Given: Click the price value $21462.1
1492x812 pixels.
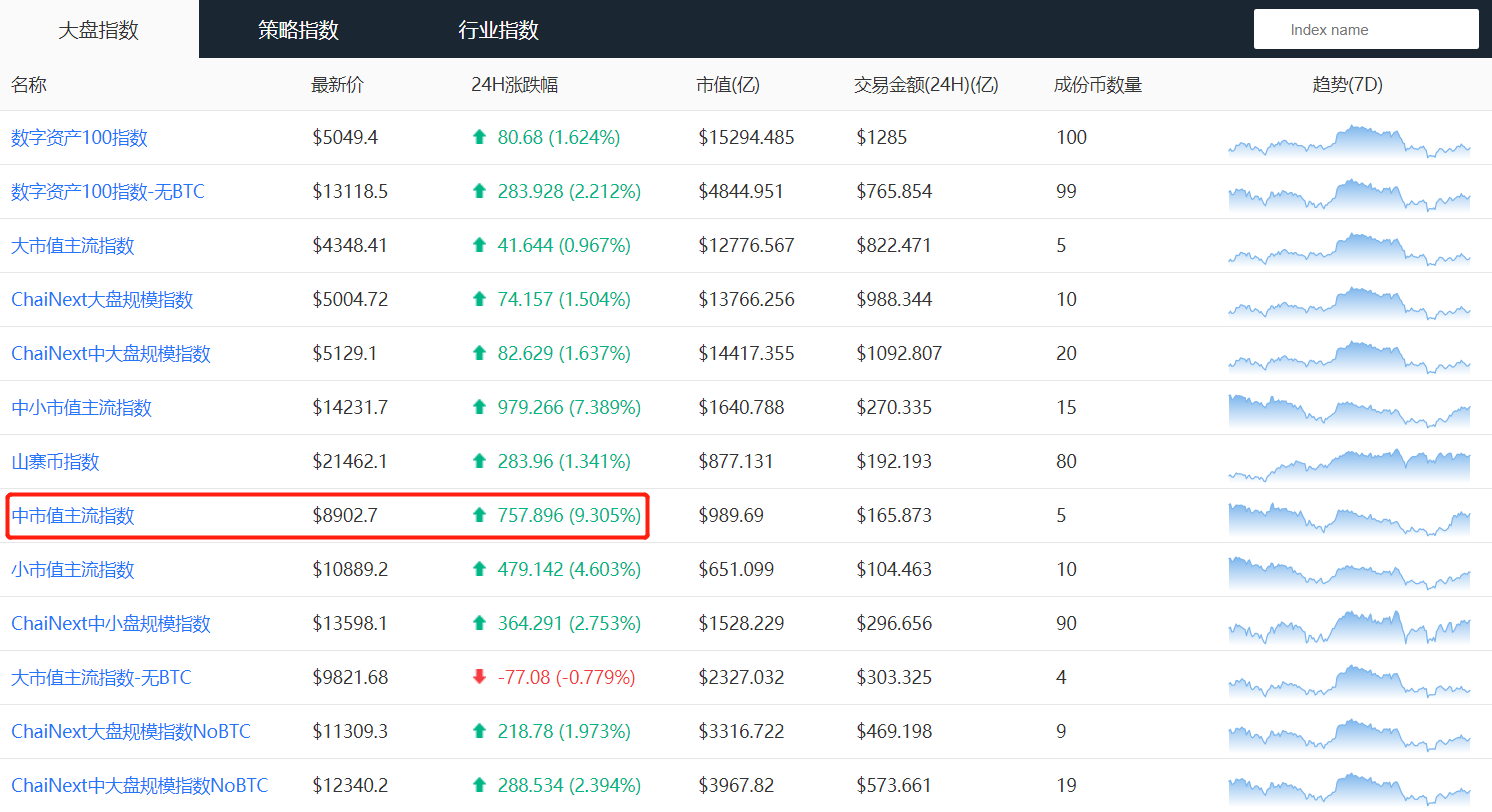Looking at the screenshot, I should coord(350,462).
